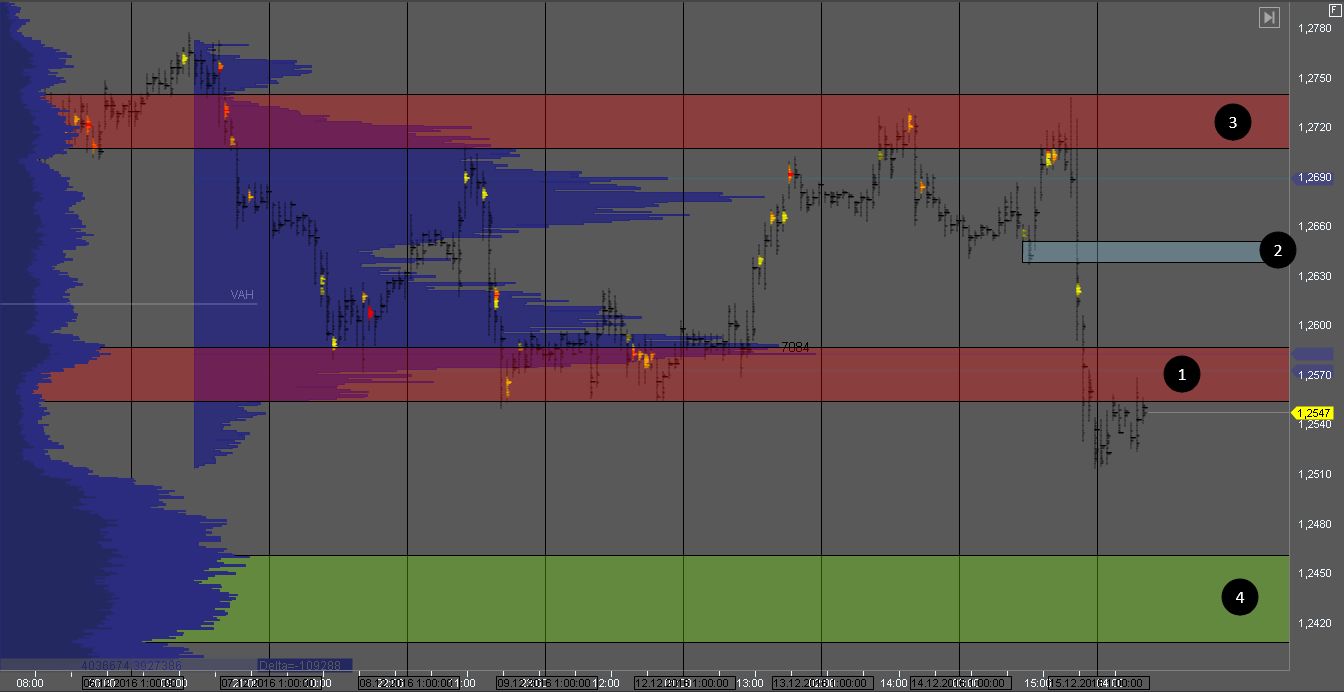Image resolution: width=1344 pixels, height=692 pixels.
Task: Click the 14:00 label on time axis
Action: (x=895, y=684)
